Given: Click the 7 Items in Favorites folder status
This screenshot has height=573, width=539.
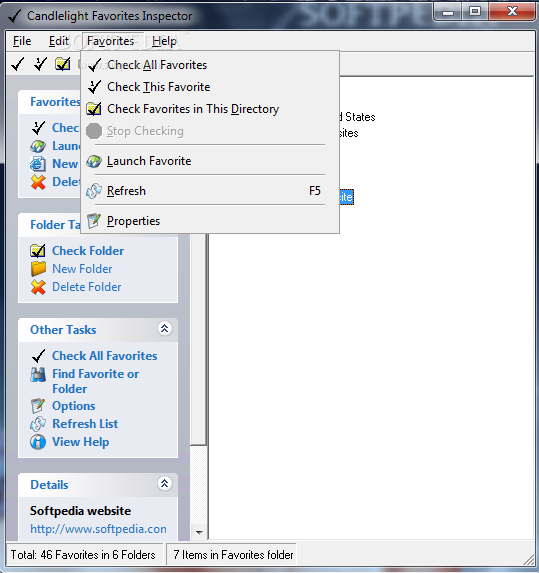Looking at the screenshot, I should pyautogui.click(x=233, y=555).
